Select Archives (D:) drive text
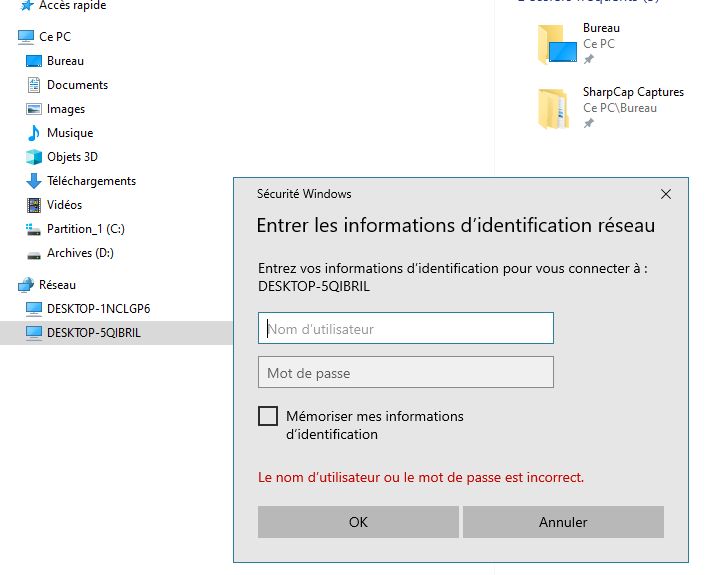This screenshot has width=706, height=575. coord(80,253)
